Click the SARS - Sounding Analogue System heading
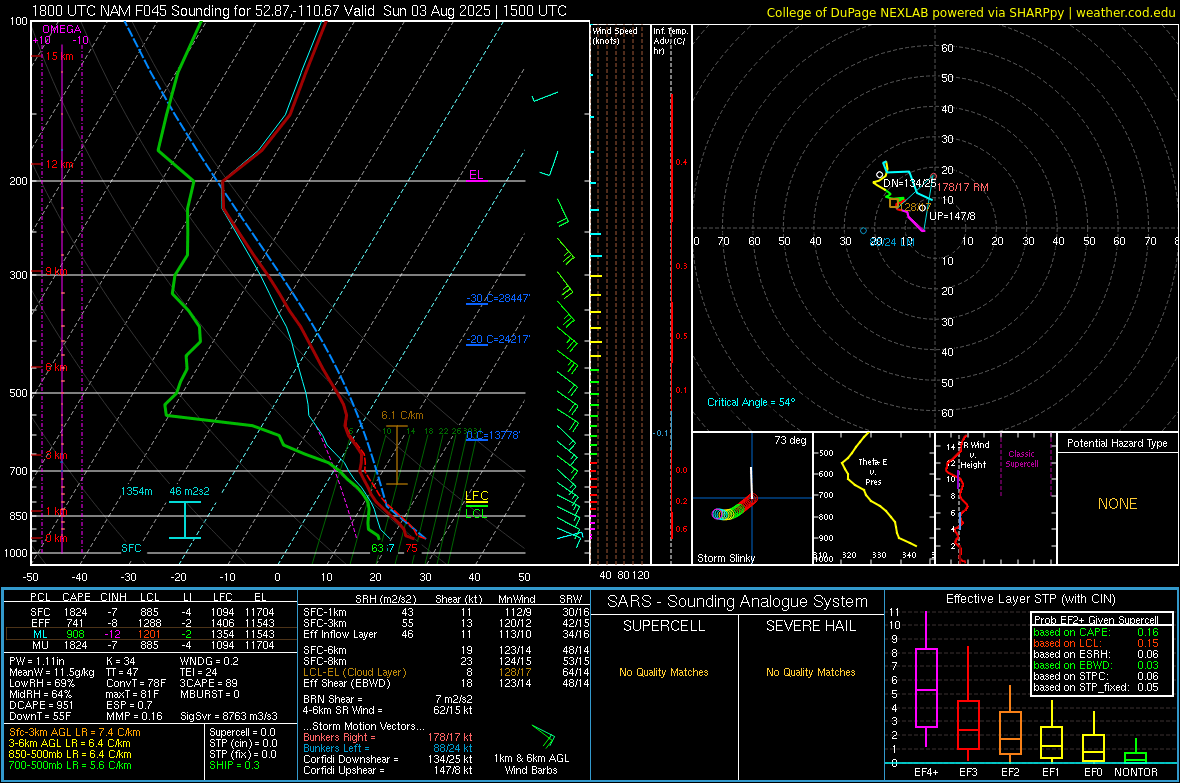Screen dimensions: 1180x783 [x=737, y=602]
